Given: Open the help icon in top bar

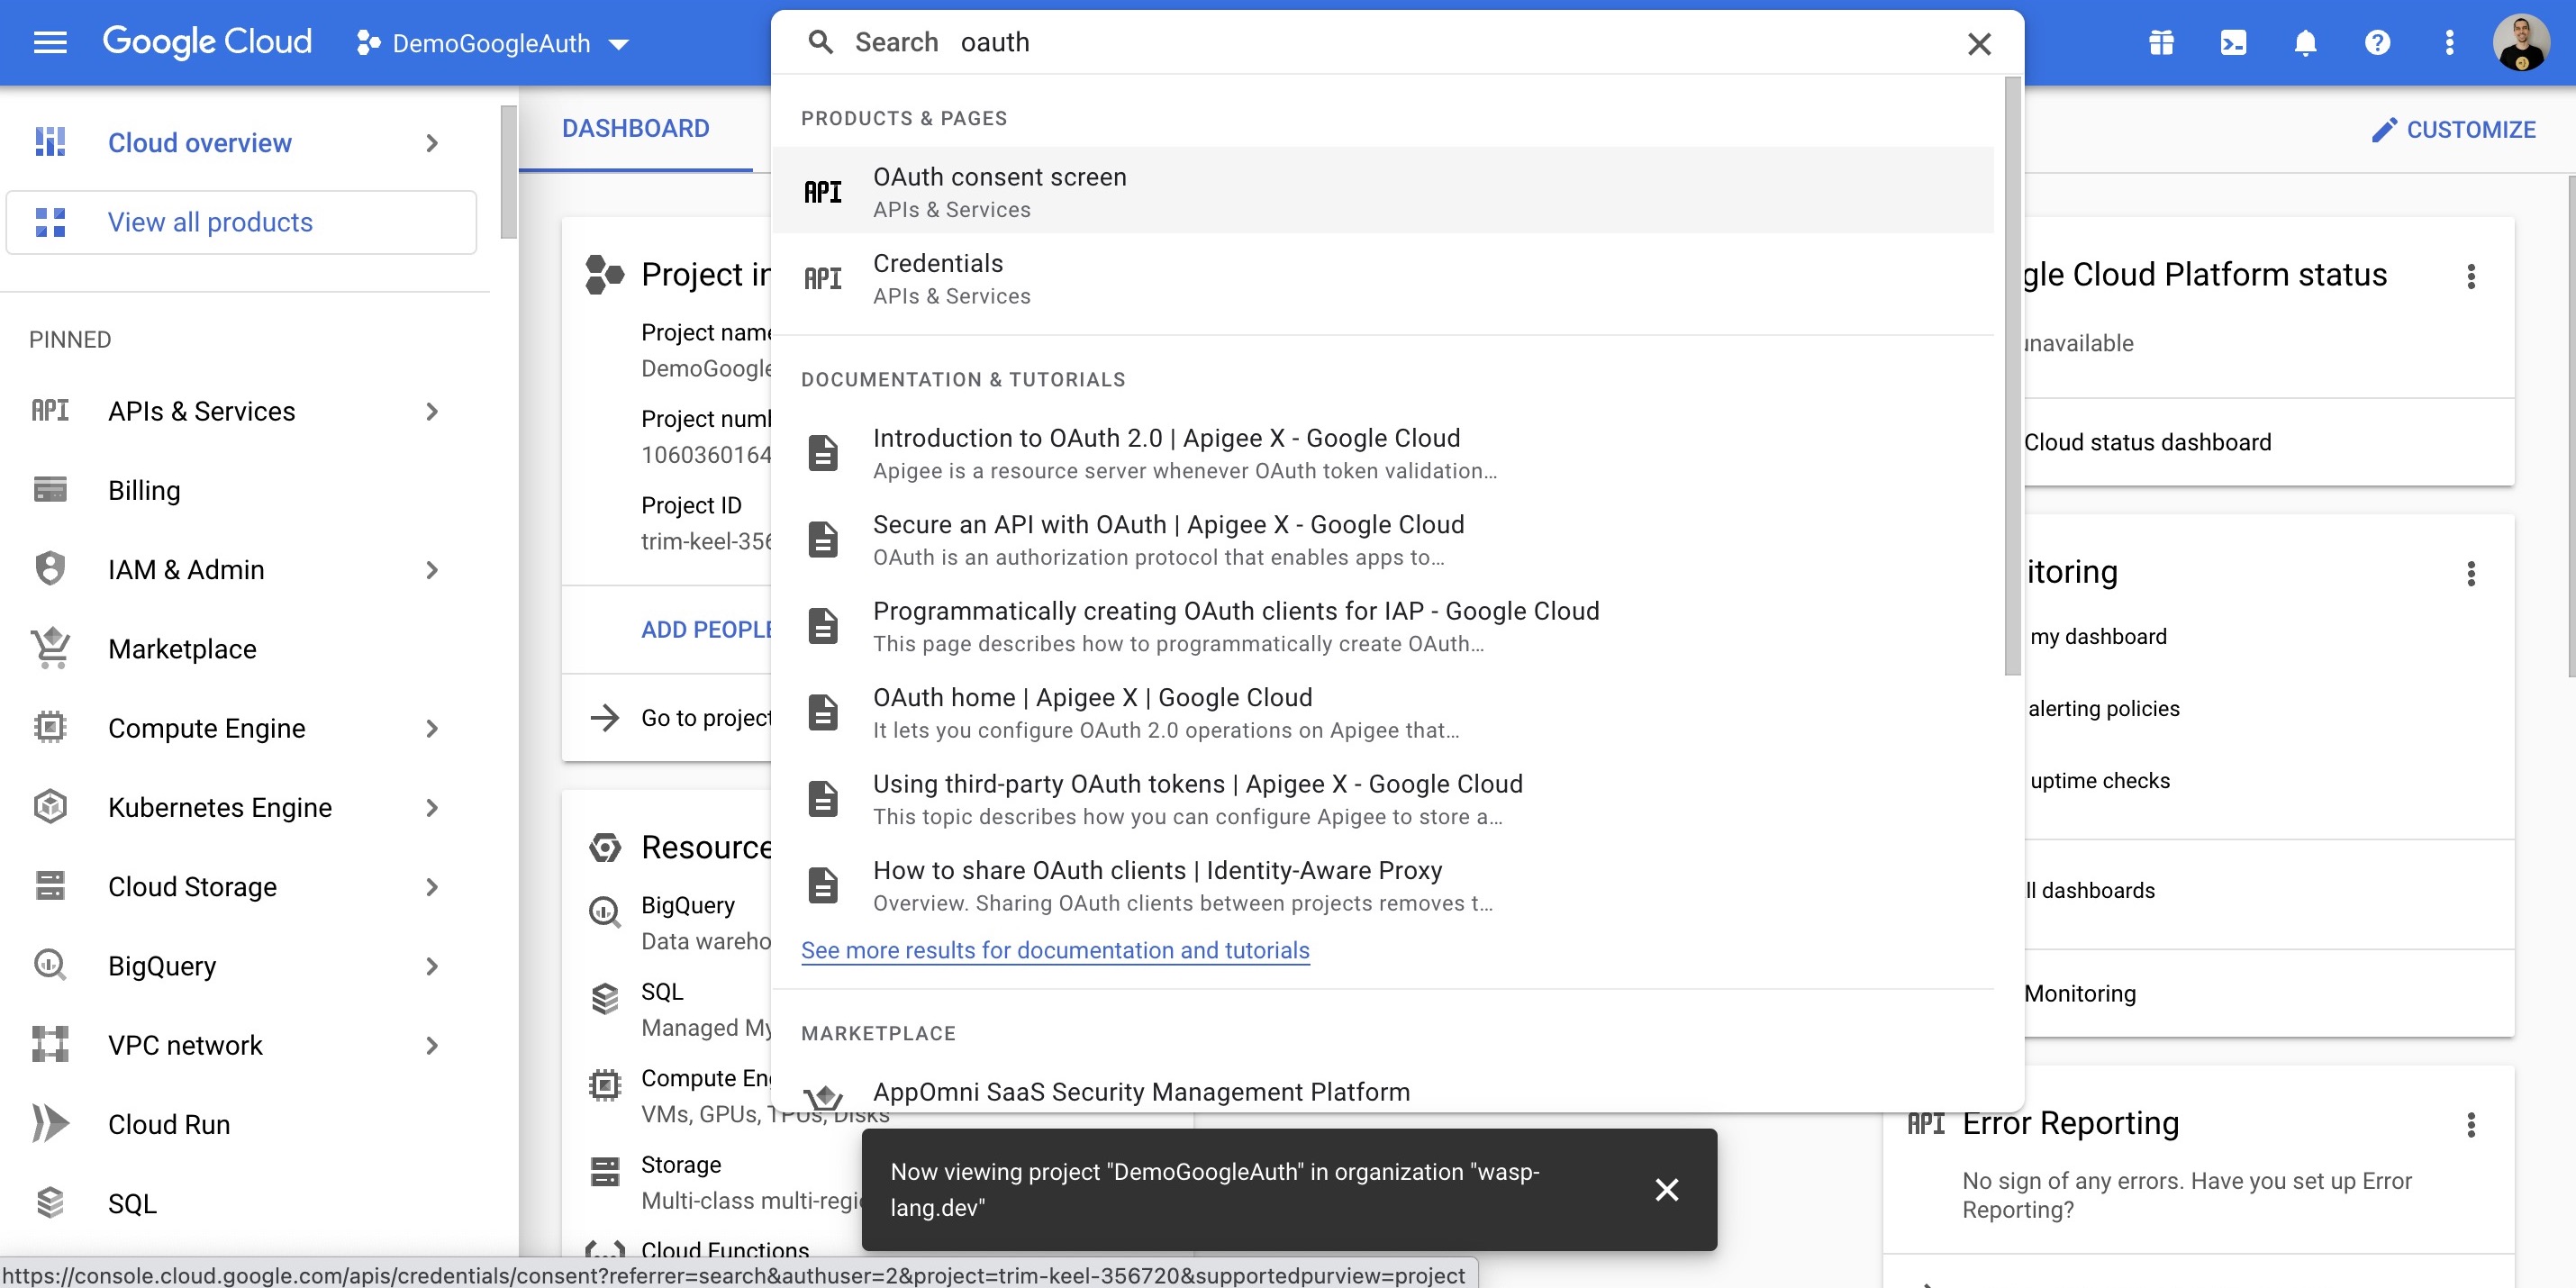Looking at the screenshot, I should [2377, 42].
